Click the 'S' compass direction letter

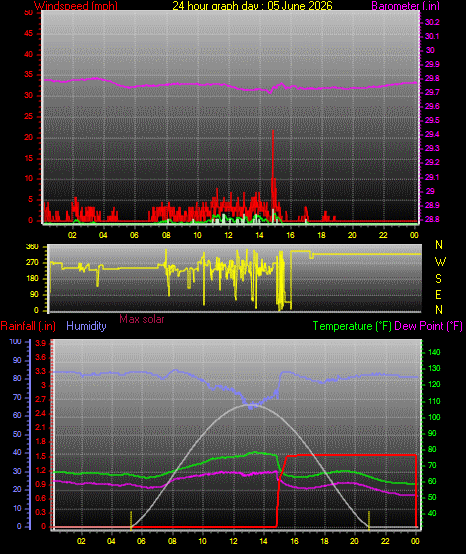click(438, 279)
